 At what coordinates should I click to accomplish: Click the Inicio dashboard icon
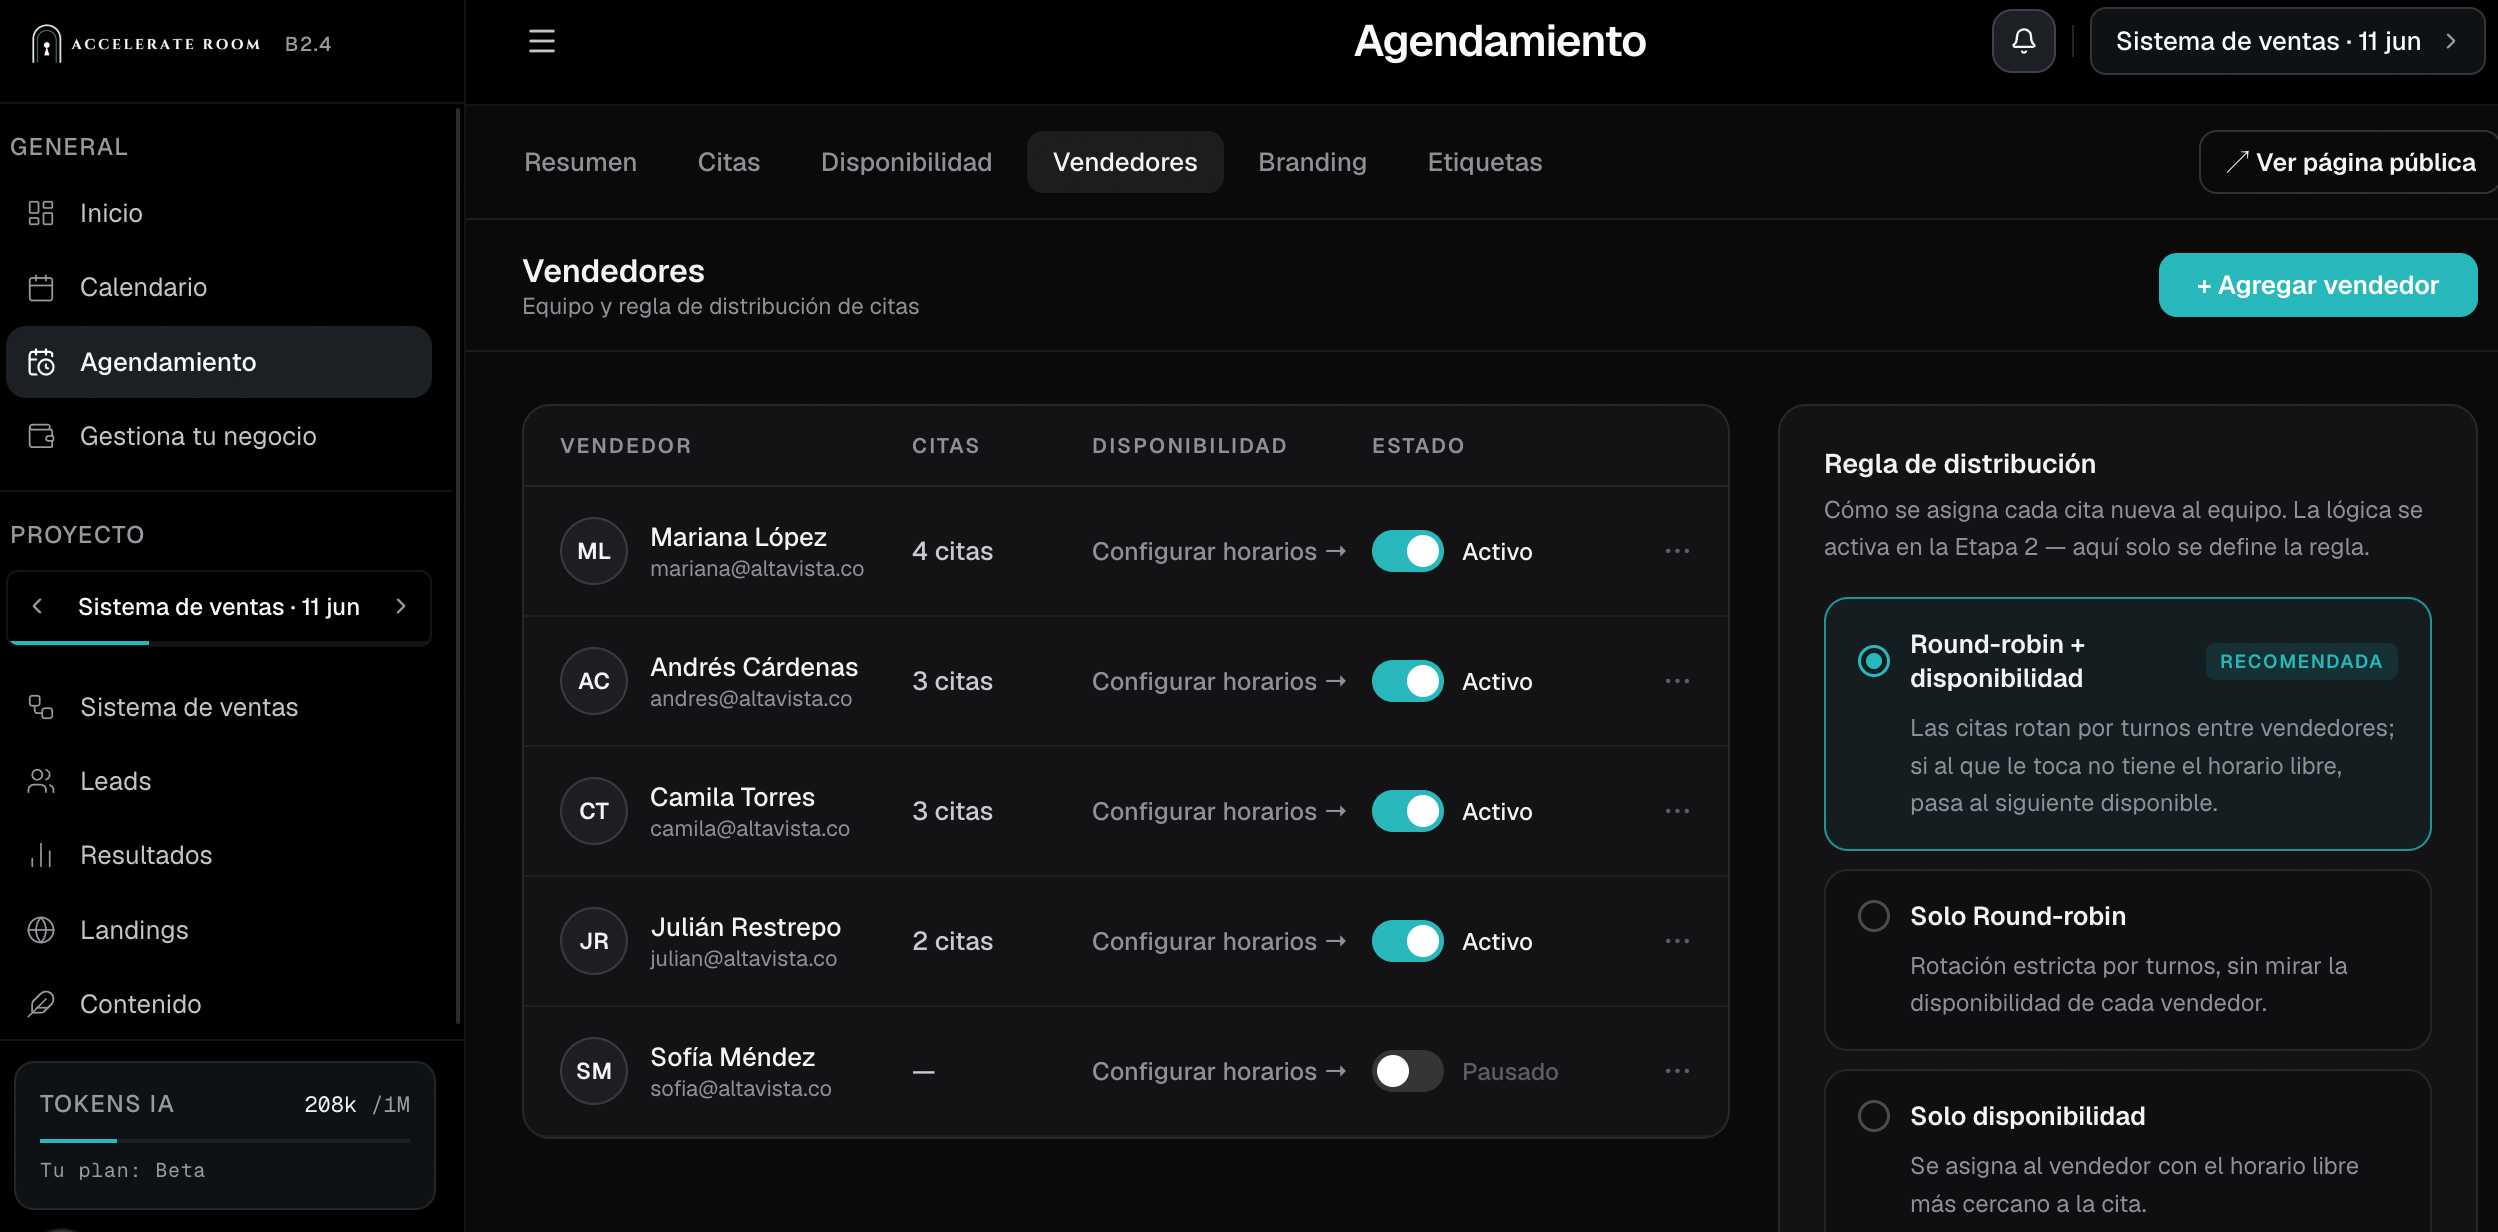(x=41, y=213)
